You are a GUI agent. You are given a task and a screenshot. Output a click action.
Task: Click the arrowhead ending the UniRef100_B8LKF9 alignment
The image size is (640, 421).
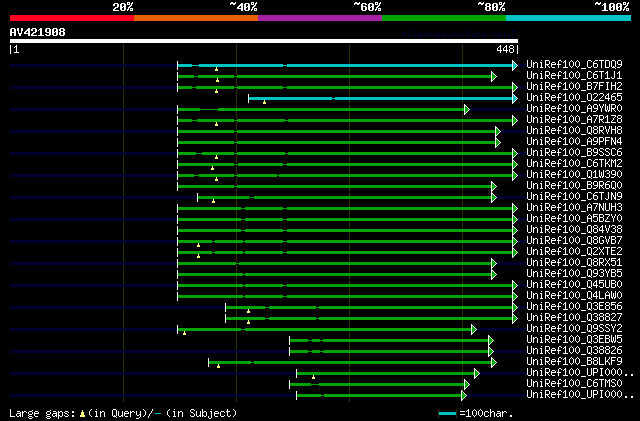[x=494, y=362]
